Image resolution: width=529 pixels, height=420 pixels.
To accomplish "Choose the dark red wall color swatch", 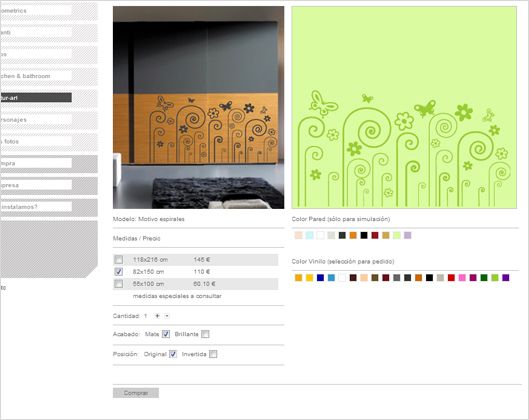I will [375, 235].
